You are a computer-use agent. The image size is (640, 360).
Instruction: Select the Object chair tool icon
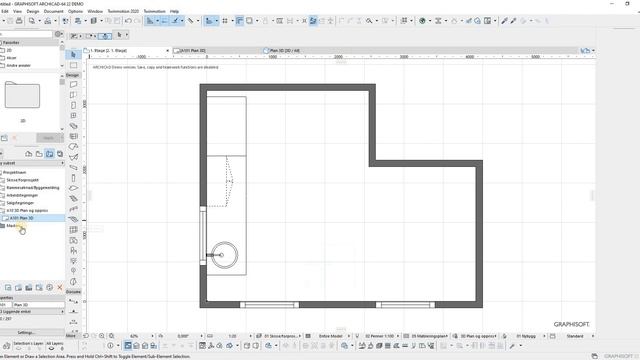pos(73,251)
